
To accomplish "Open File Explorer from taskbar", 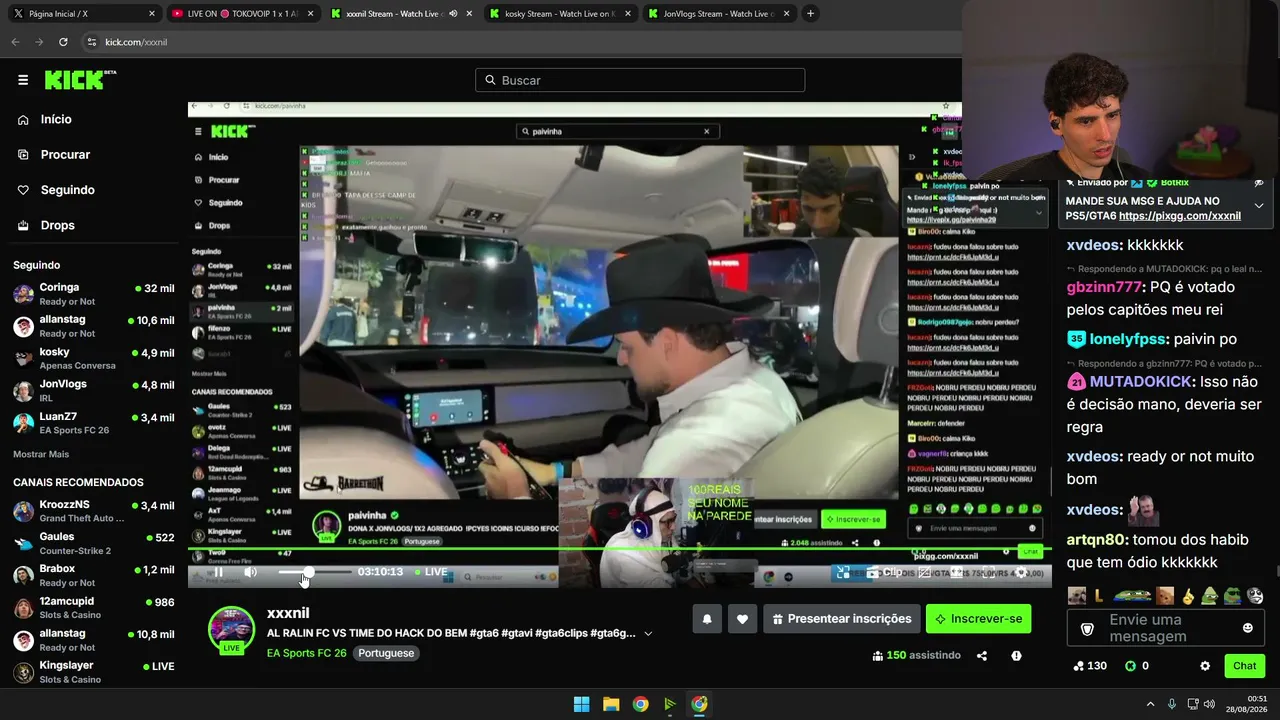I will (x=611, y=704).
